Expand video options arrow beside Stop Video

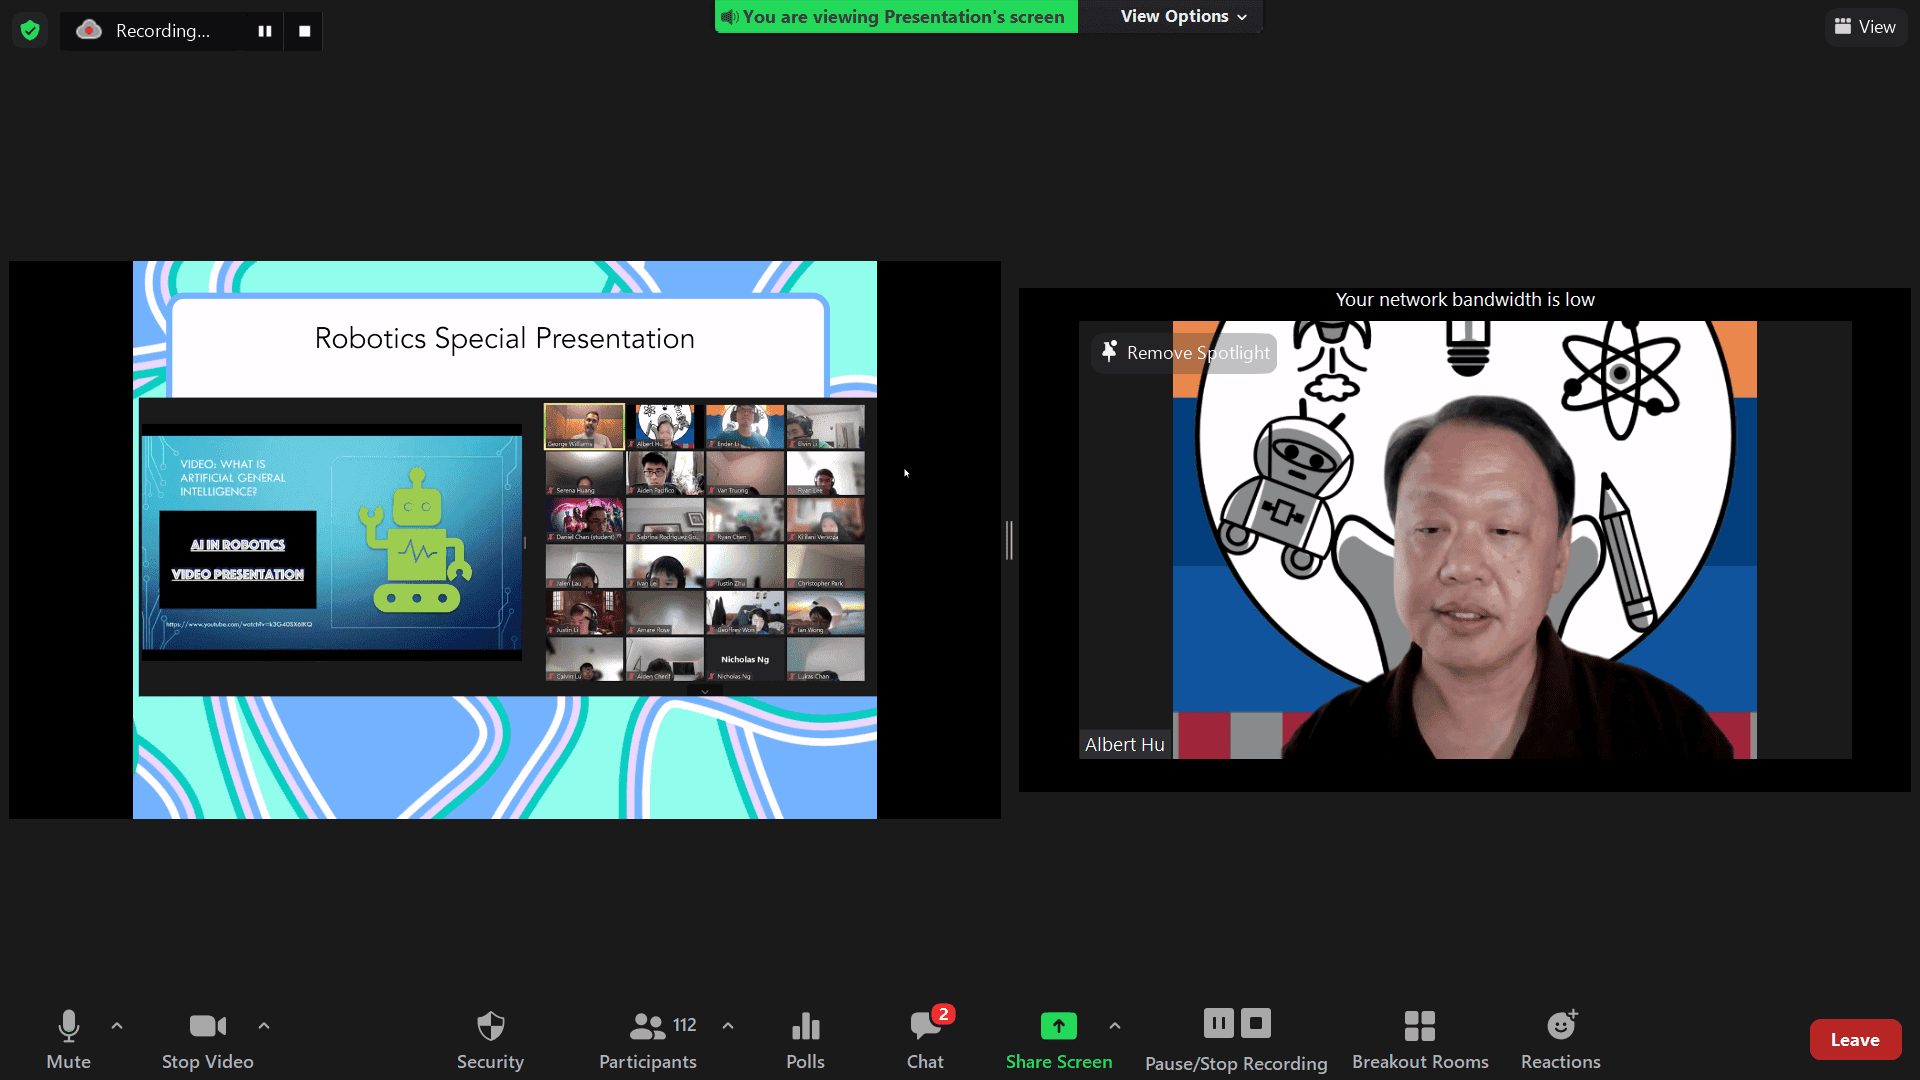point(264,1026)
